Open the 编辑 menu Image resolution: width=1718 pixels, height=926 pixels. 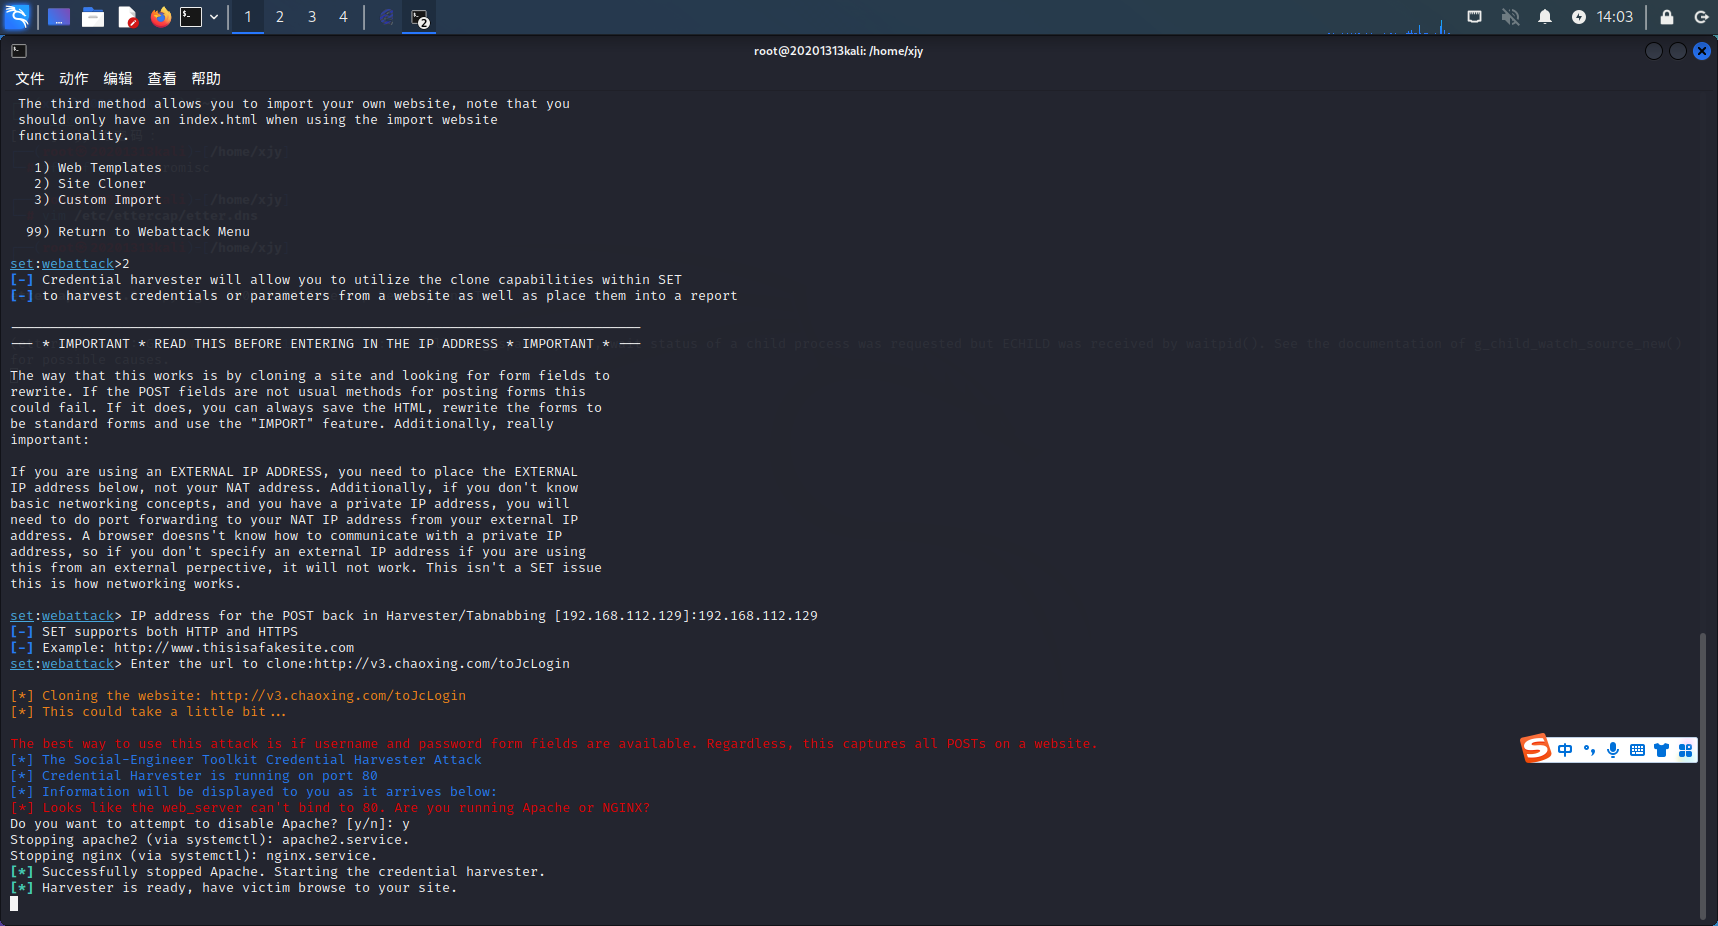(118, 79)
